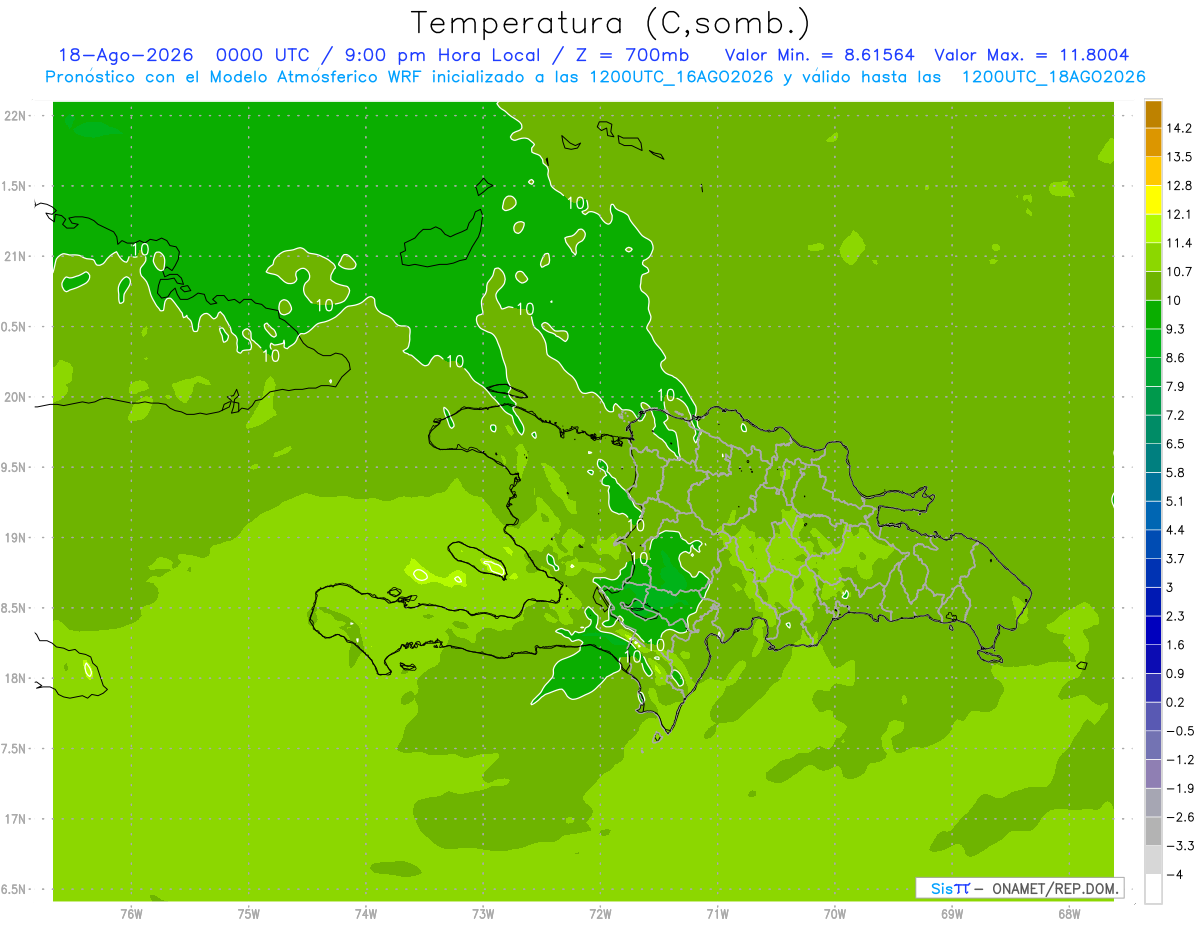Select the white swatch below -4
The width and height of the screenshot is (1200, 927).
pyautogui.click(x=1153, y=889)
